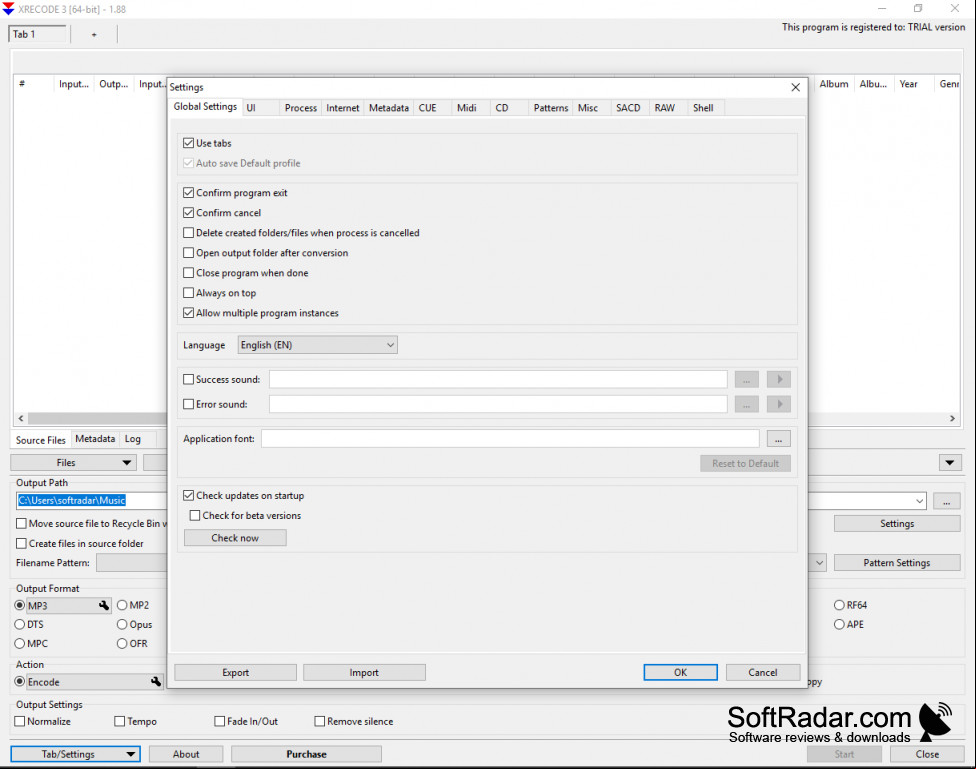Export the settings

coord(235,672)
